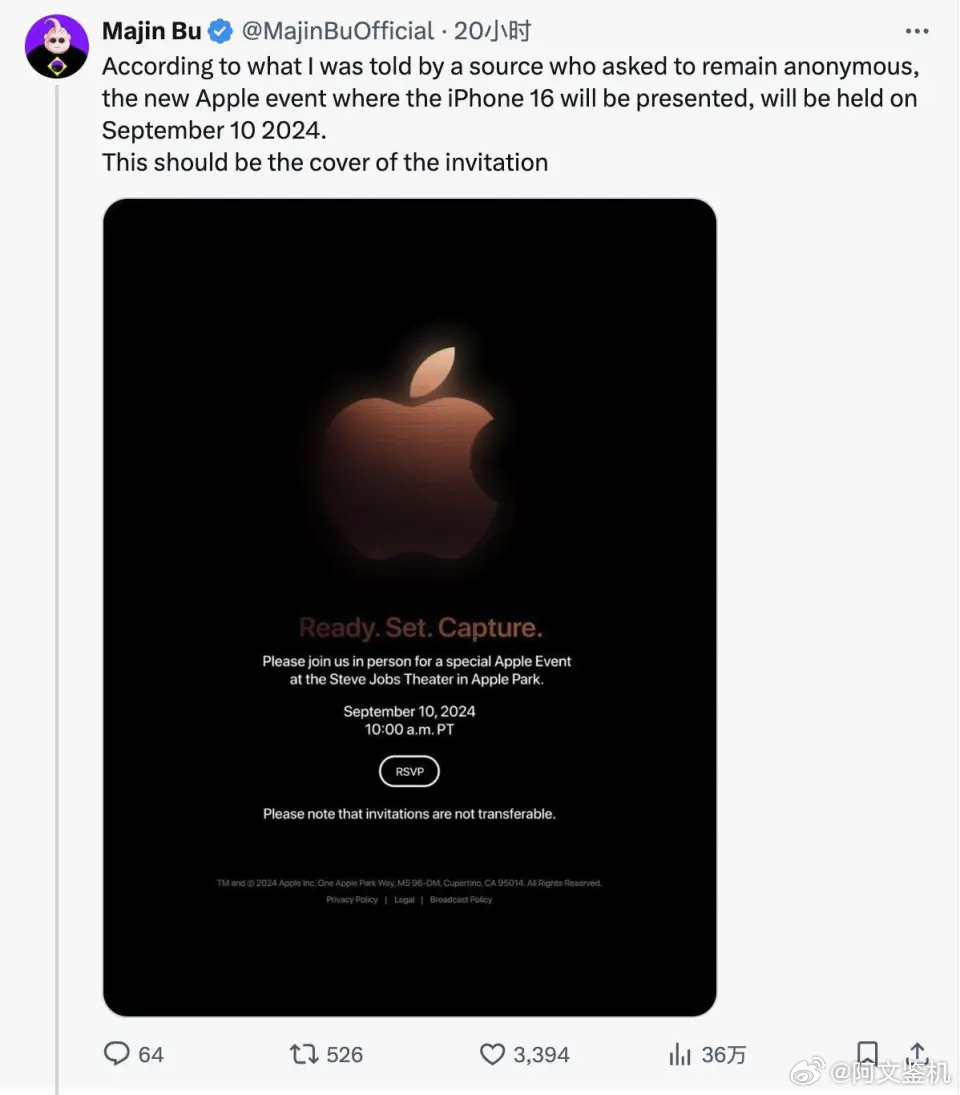Open the Broadcast Policy footer link
Image resolution: width=960 pixels, height=1095 pixels.
click(461, 899)
